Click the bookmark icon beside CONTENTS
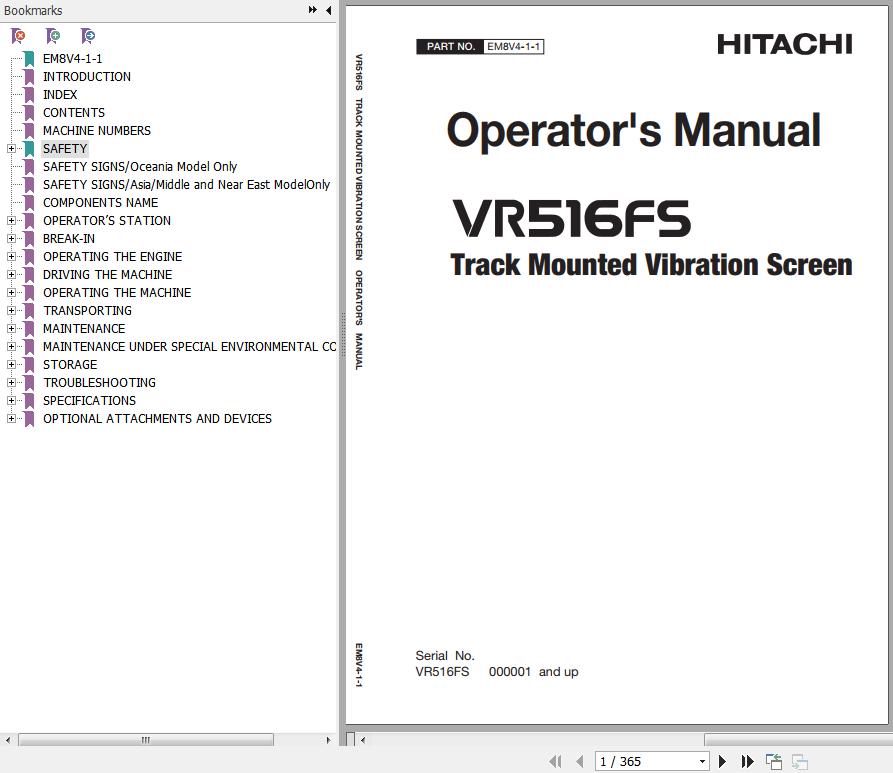 (x=29, y=113)
